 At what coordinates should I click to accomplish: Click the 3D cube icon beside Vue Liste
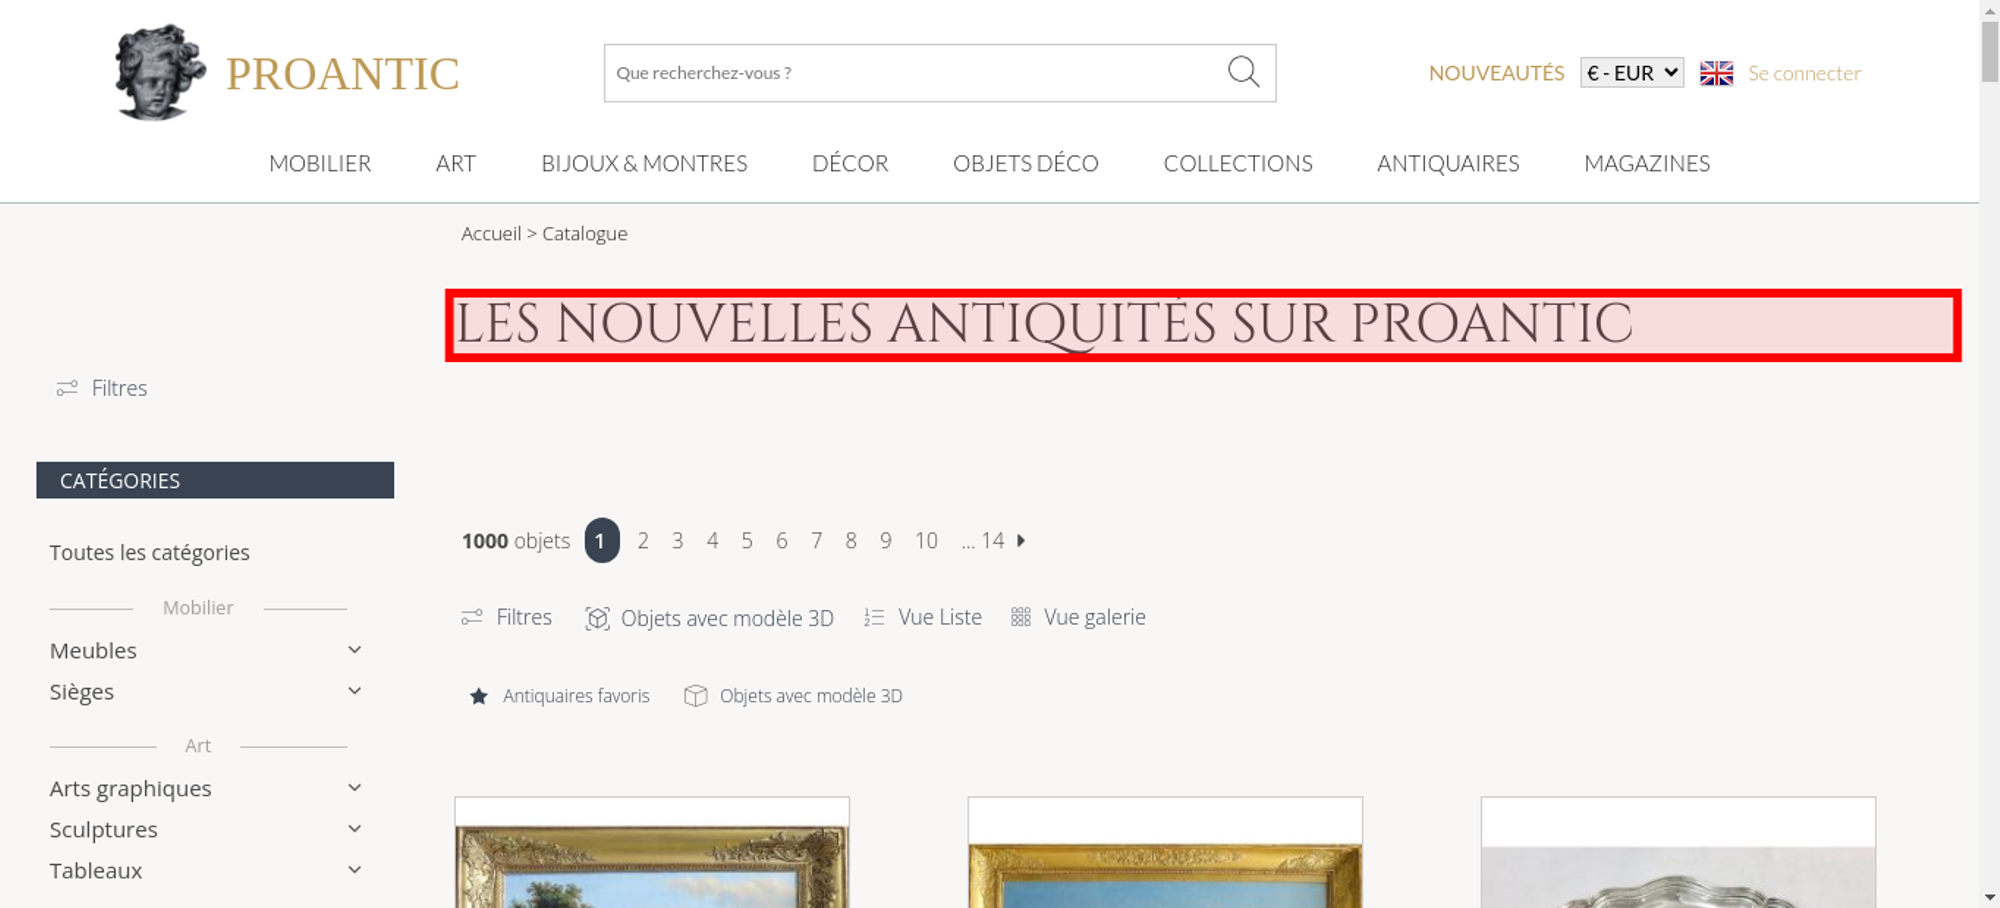coord(597,618)
